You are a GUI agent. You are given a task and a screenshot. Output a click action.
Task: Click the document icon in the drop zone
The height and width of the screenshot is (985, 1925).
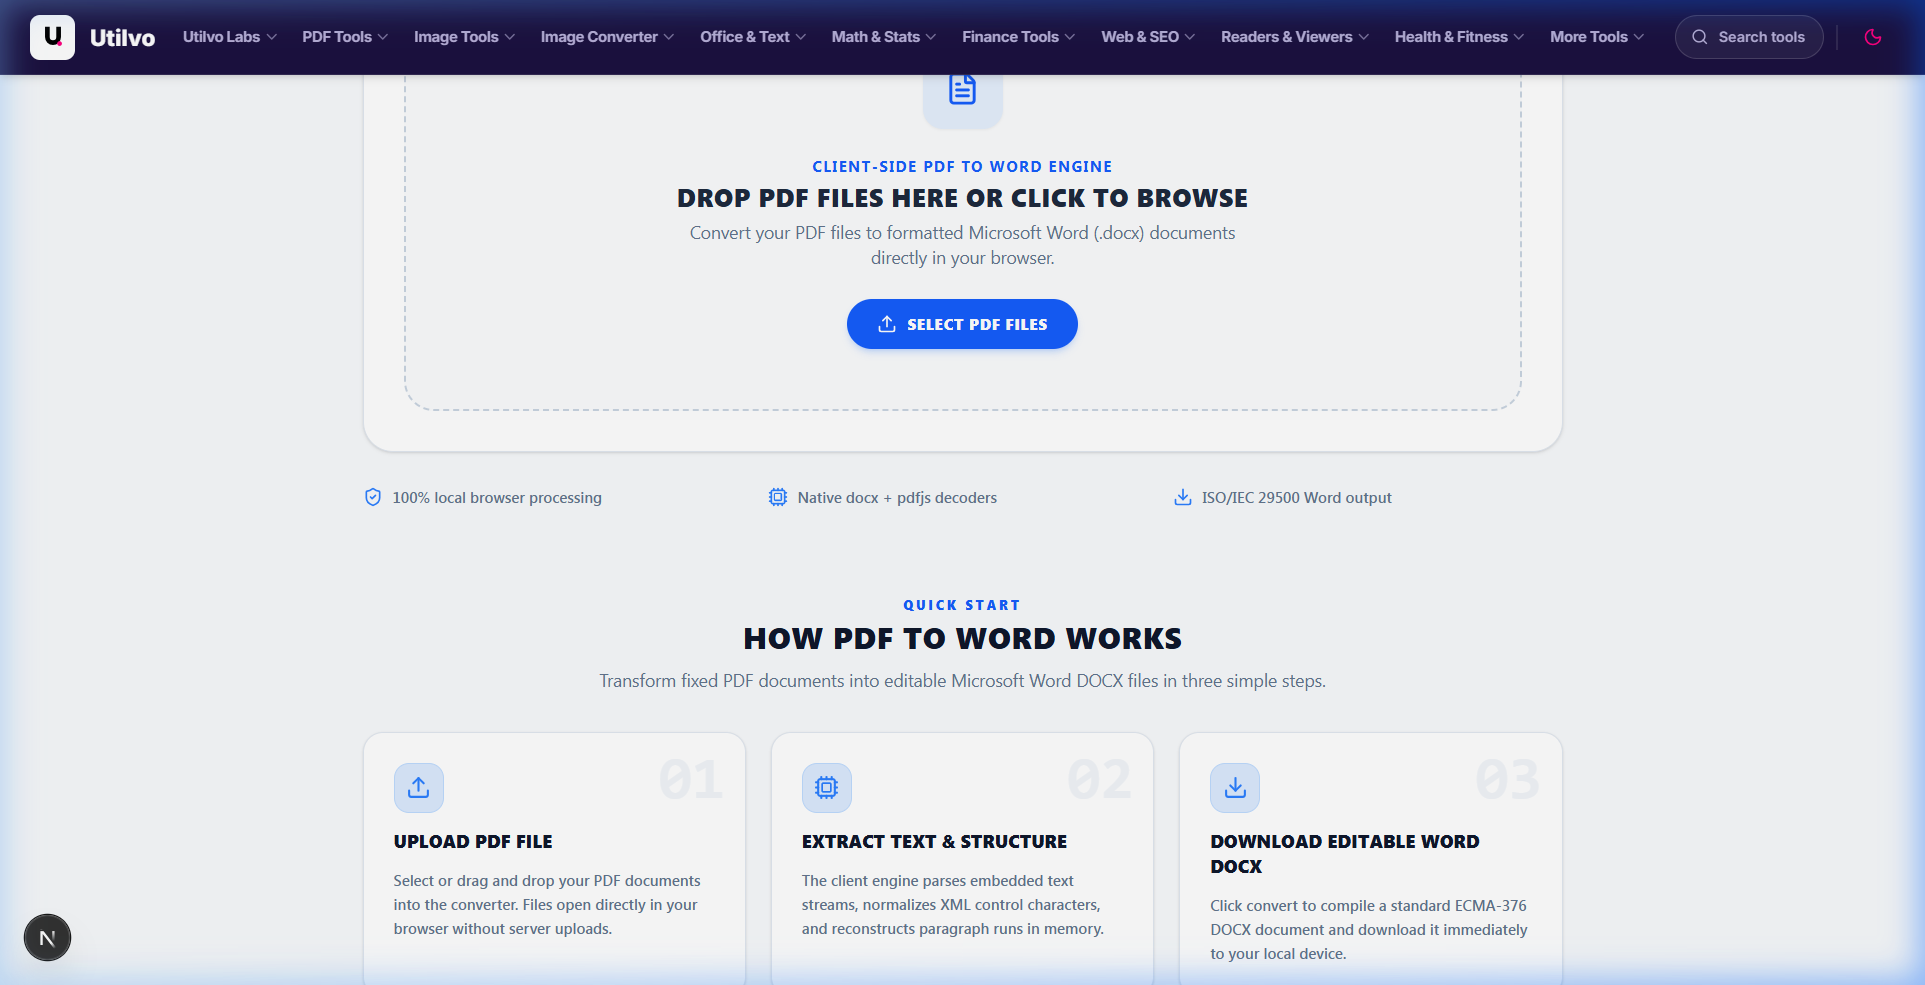click(962, 91)
